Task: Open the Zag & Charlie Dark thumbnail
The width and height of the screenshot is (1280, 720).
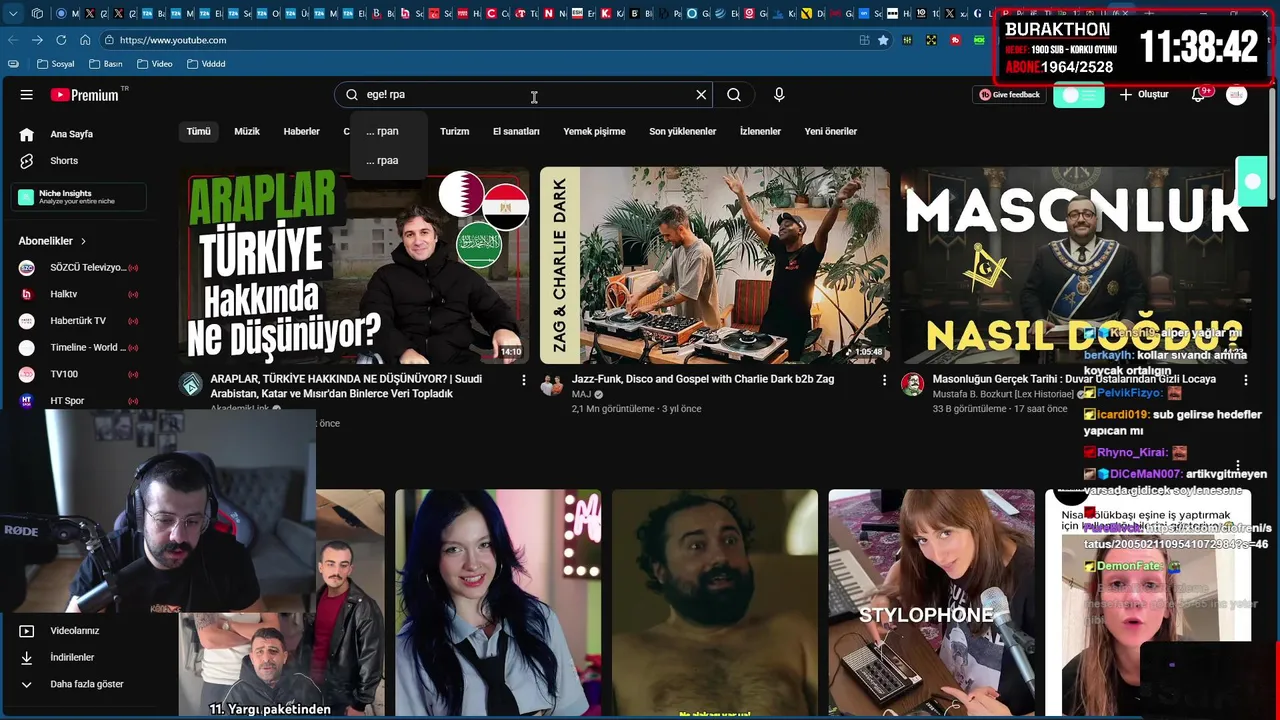Action: coord(715,265)
